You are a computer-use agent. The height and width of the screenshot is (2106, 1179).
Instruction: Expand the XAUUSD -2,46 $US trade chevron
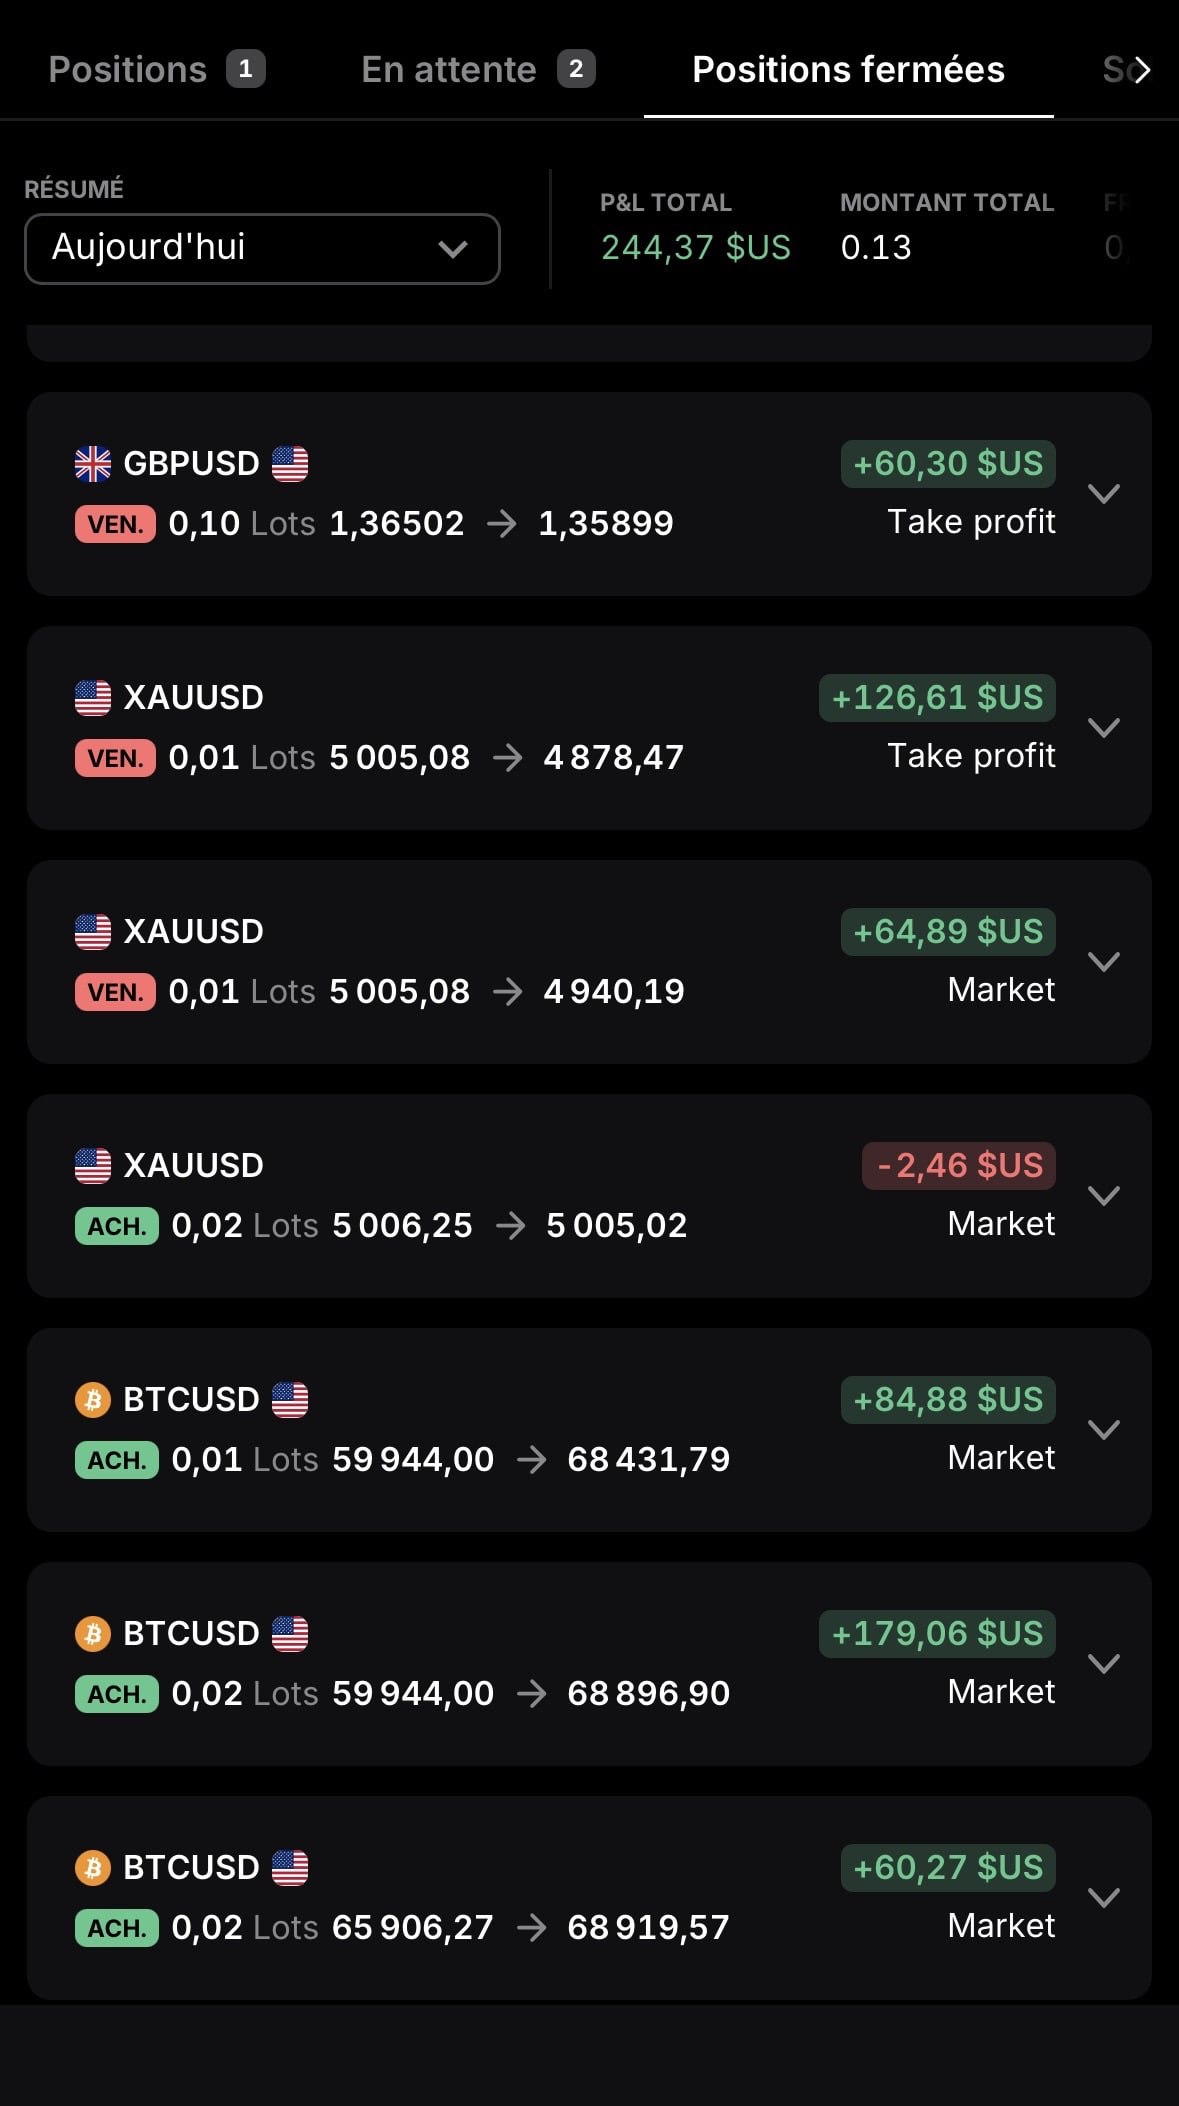click(1103, 1196)
